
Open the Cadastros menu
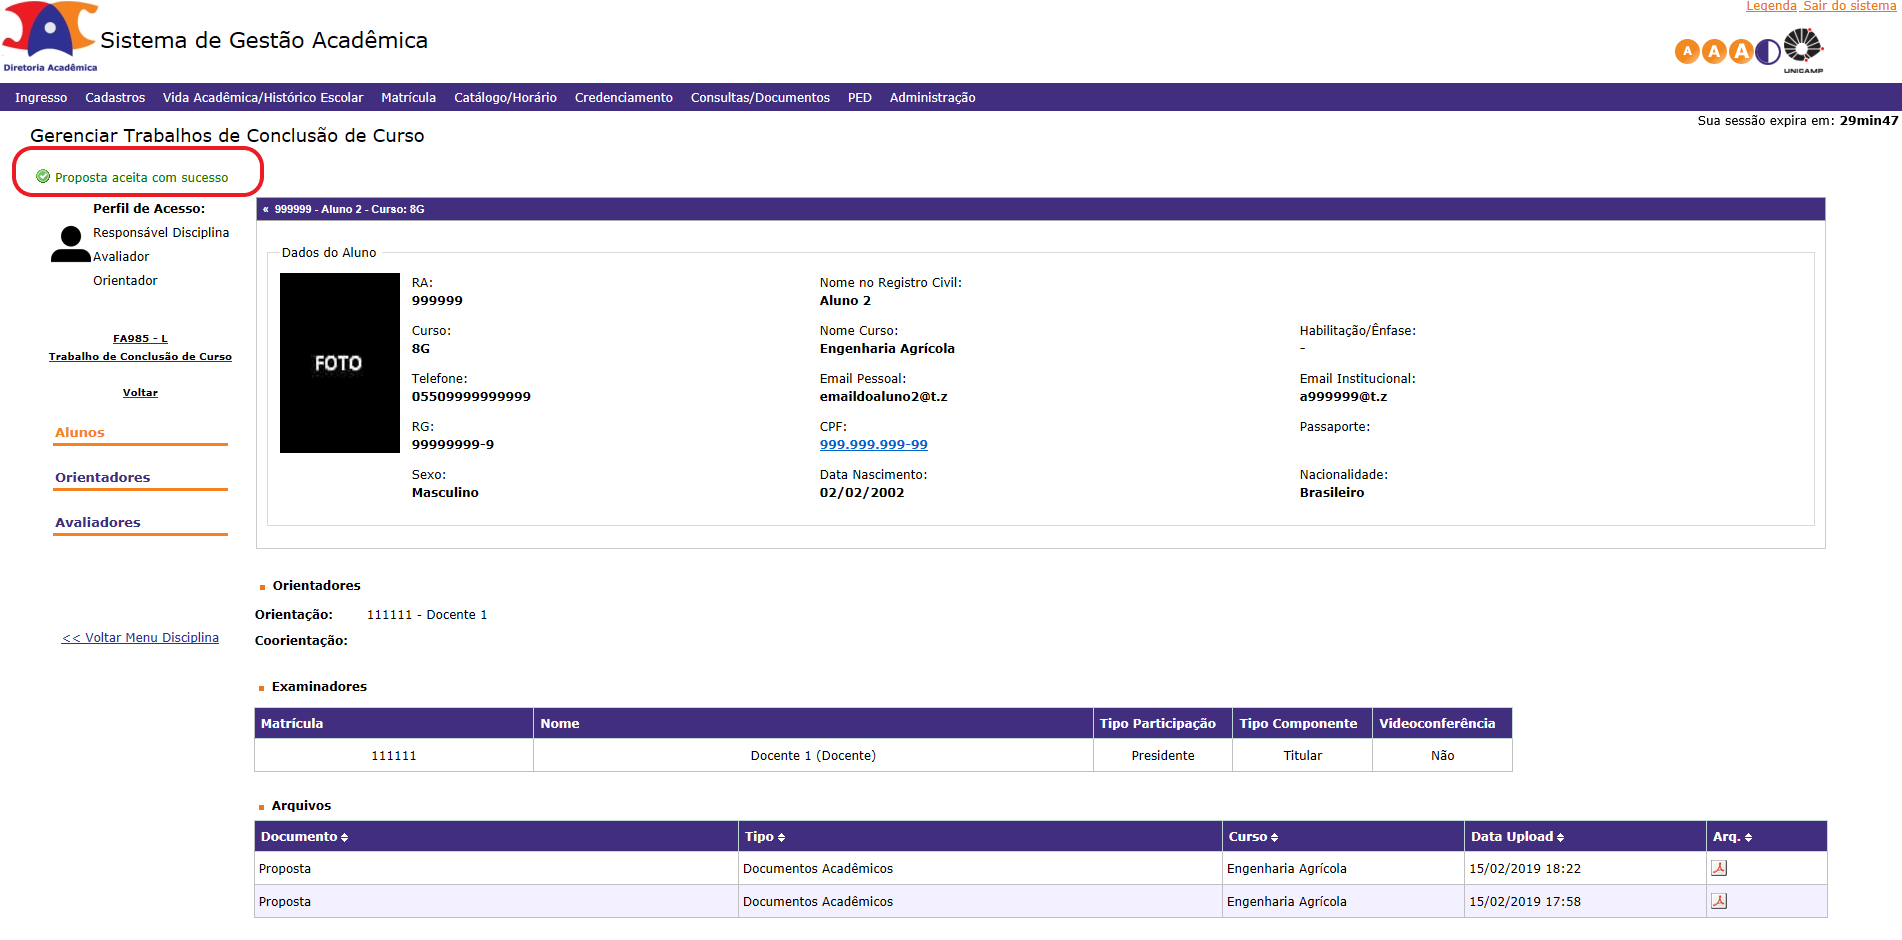tap(115, 97)
